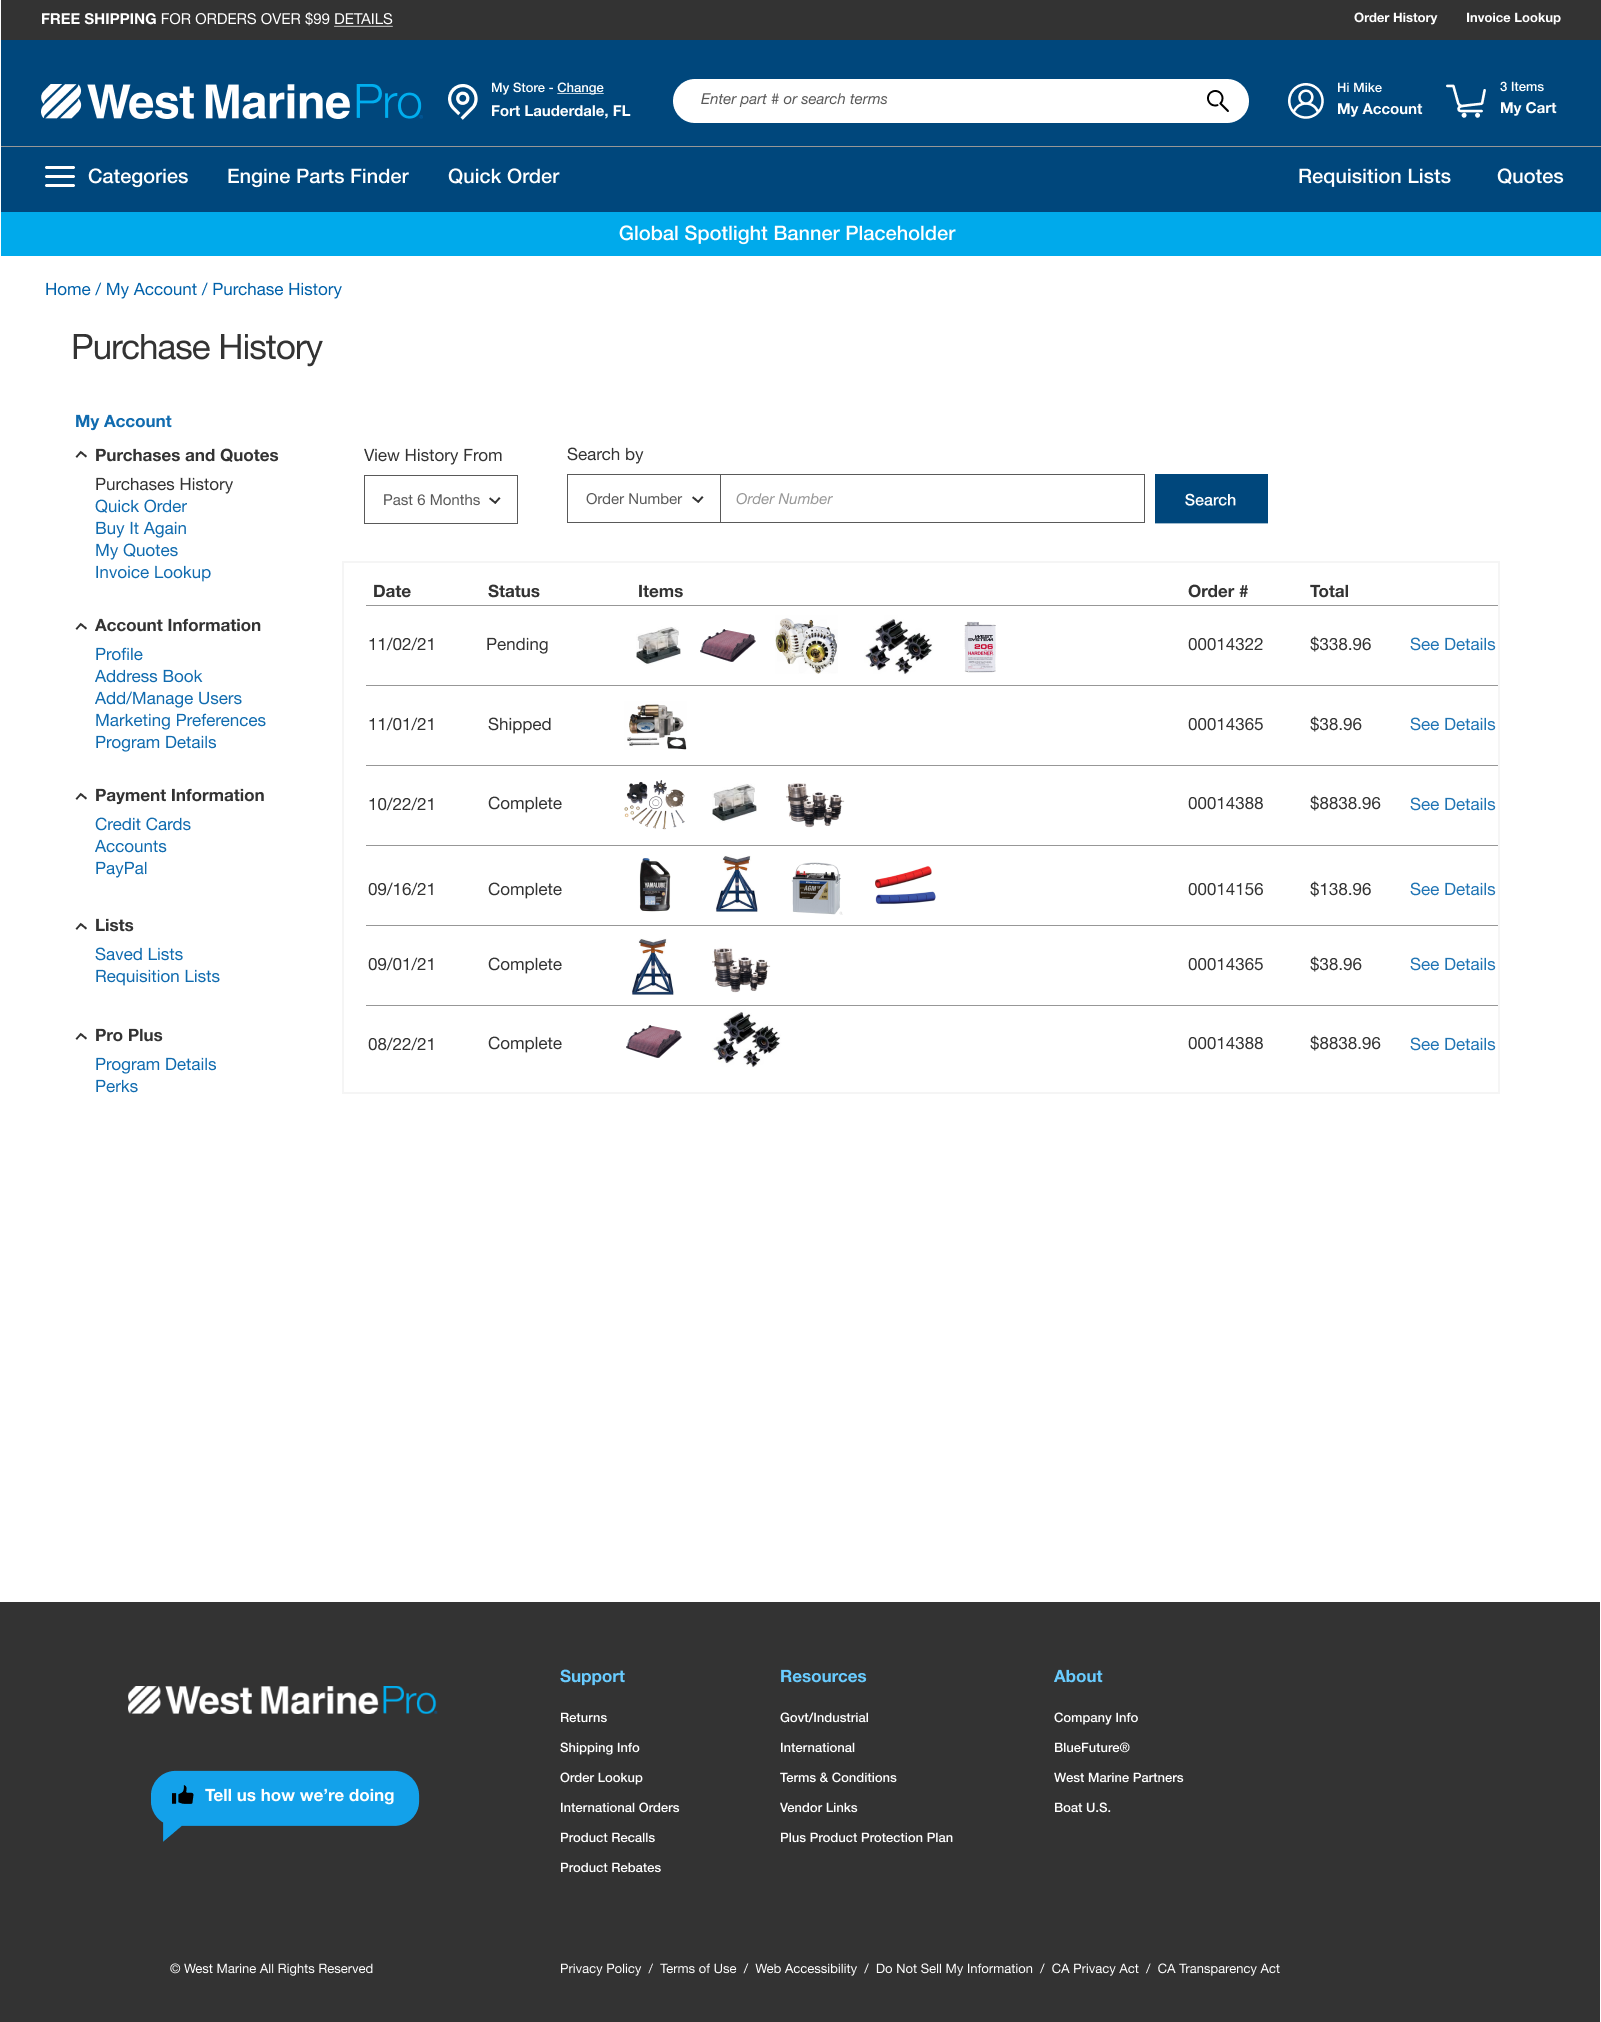Viewport: 1601px width, 2022px height.
Task: Collapse the Pro Plus sidebar section
Action: 81,1036
